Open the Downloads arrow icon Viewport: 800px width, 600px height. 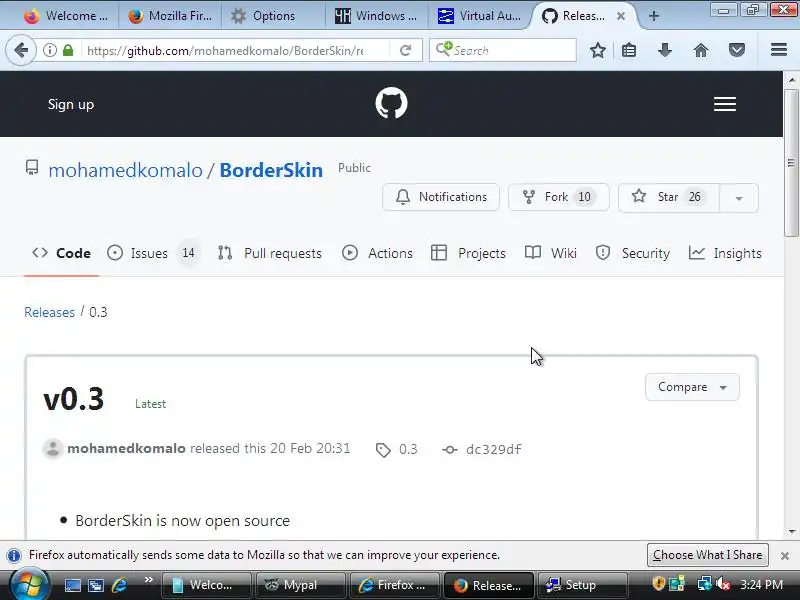(x=665, y=51)
